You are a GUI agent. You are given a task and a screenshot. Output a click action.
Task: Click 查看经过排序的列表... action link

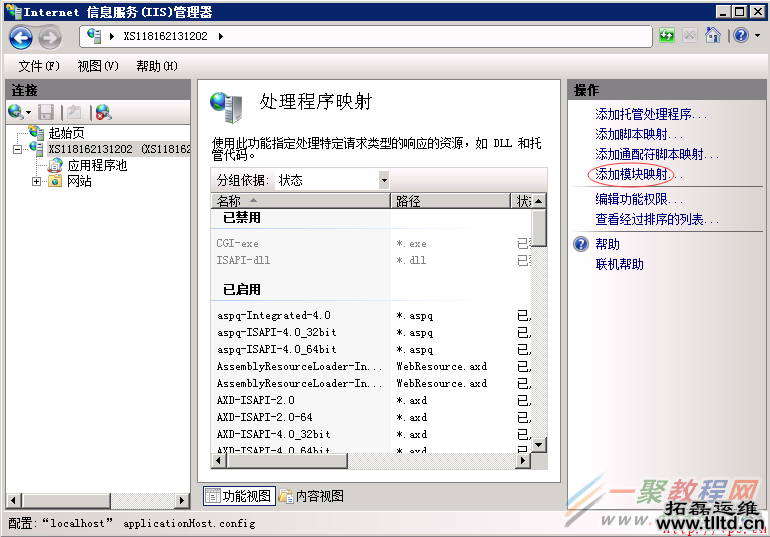657,219
